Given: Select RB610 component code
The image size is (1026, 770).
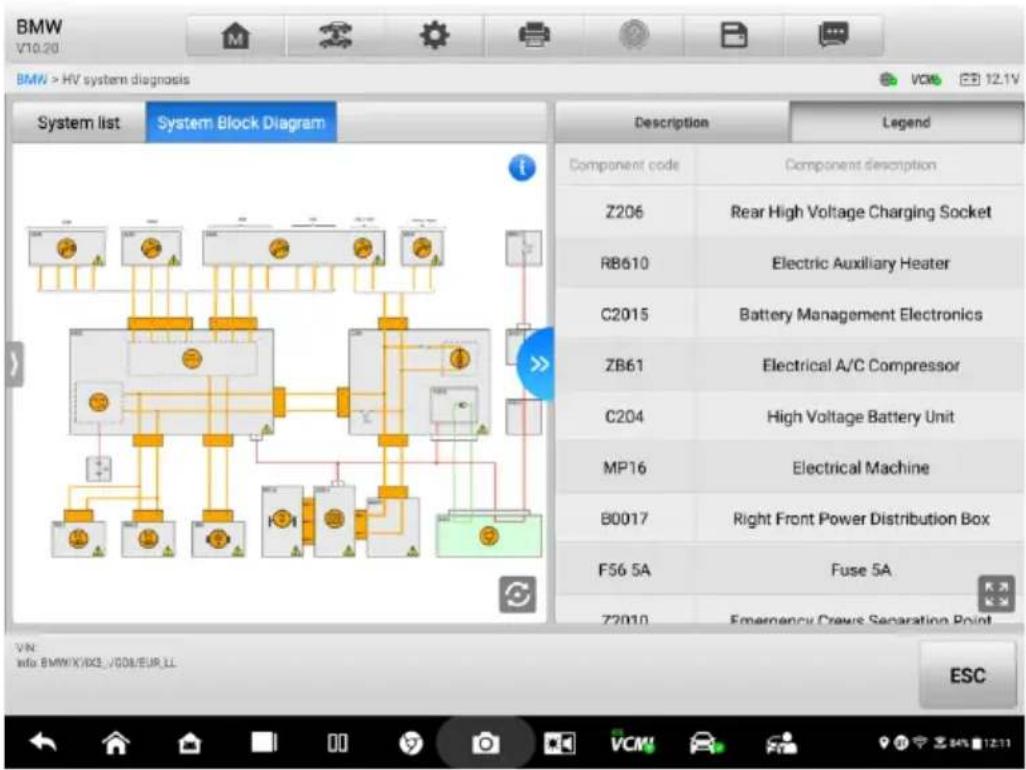Looking at the screenshot, I should click(624, 263).
